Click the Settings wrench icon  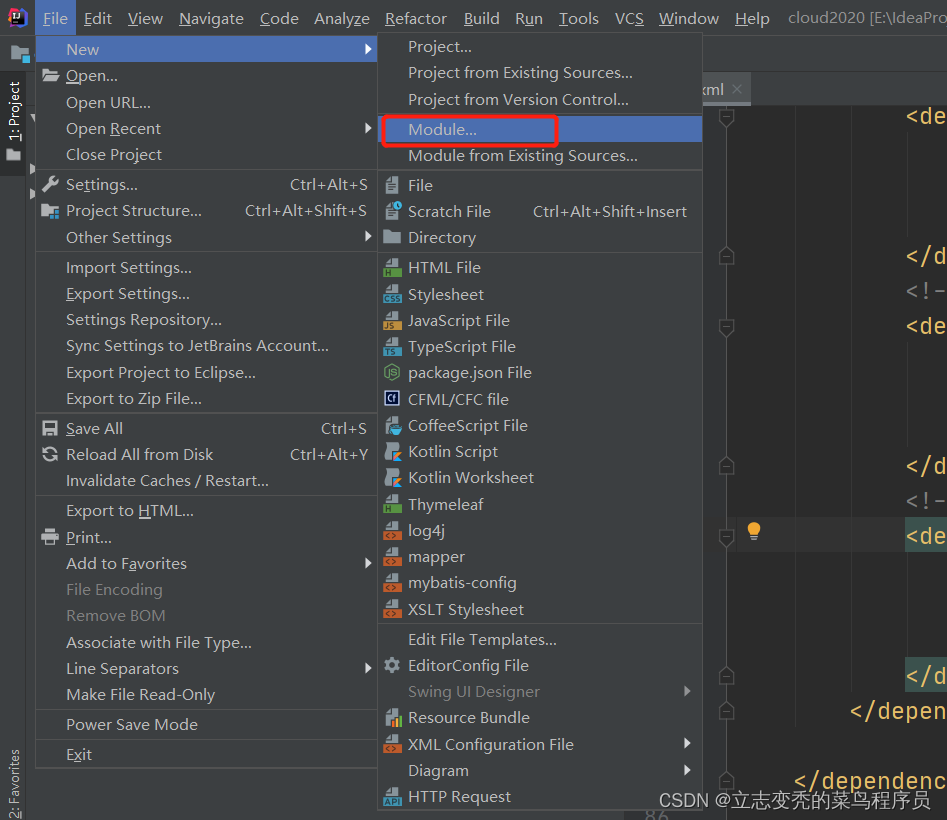pyautogui.click(x=50, y=184)
